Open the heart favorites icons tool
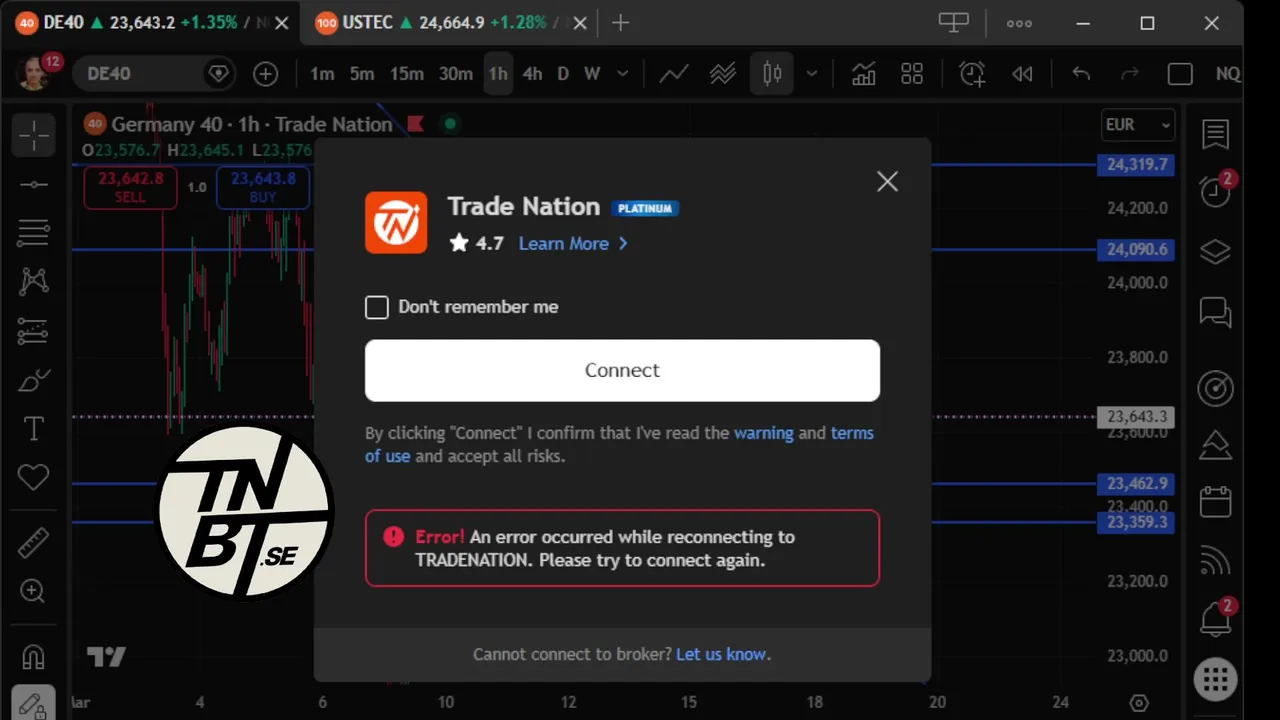 pyautogui.click(x=33, y=478)
